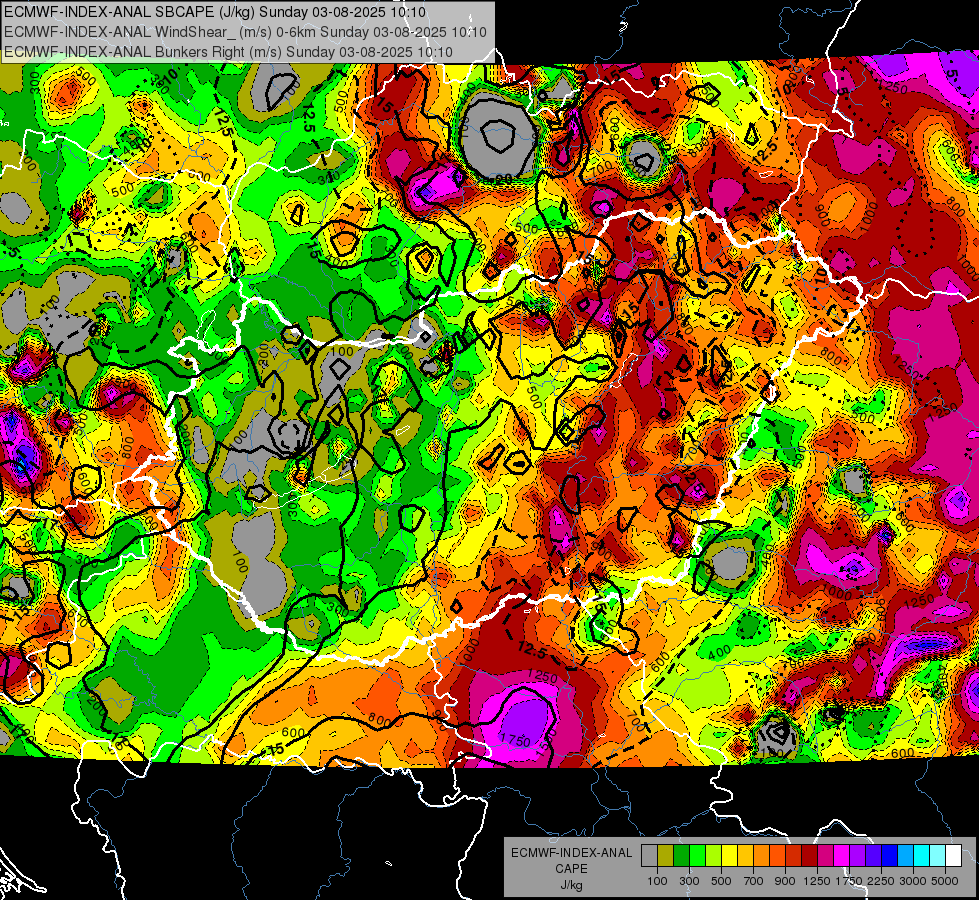Select the yellow-green lime legend swatch
Image resolution: width=979 pixels, height=900 pixels.
714,855
